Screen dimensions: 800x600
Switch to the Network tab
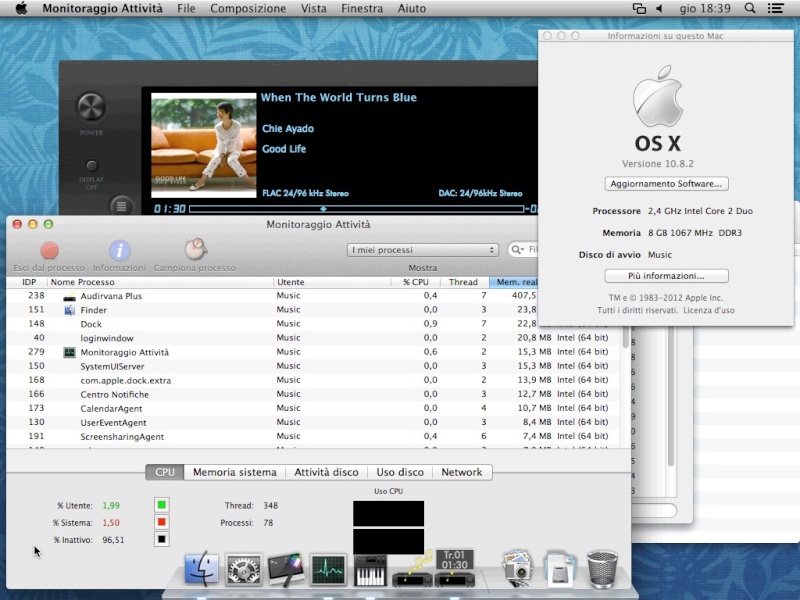[x=462, y=472]
